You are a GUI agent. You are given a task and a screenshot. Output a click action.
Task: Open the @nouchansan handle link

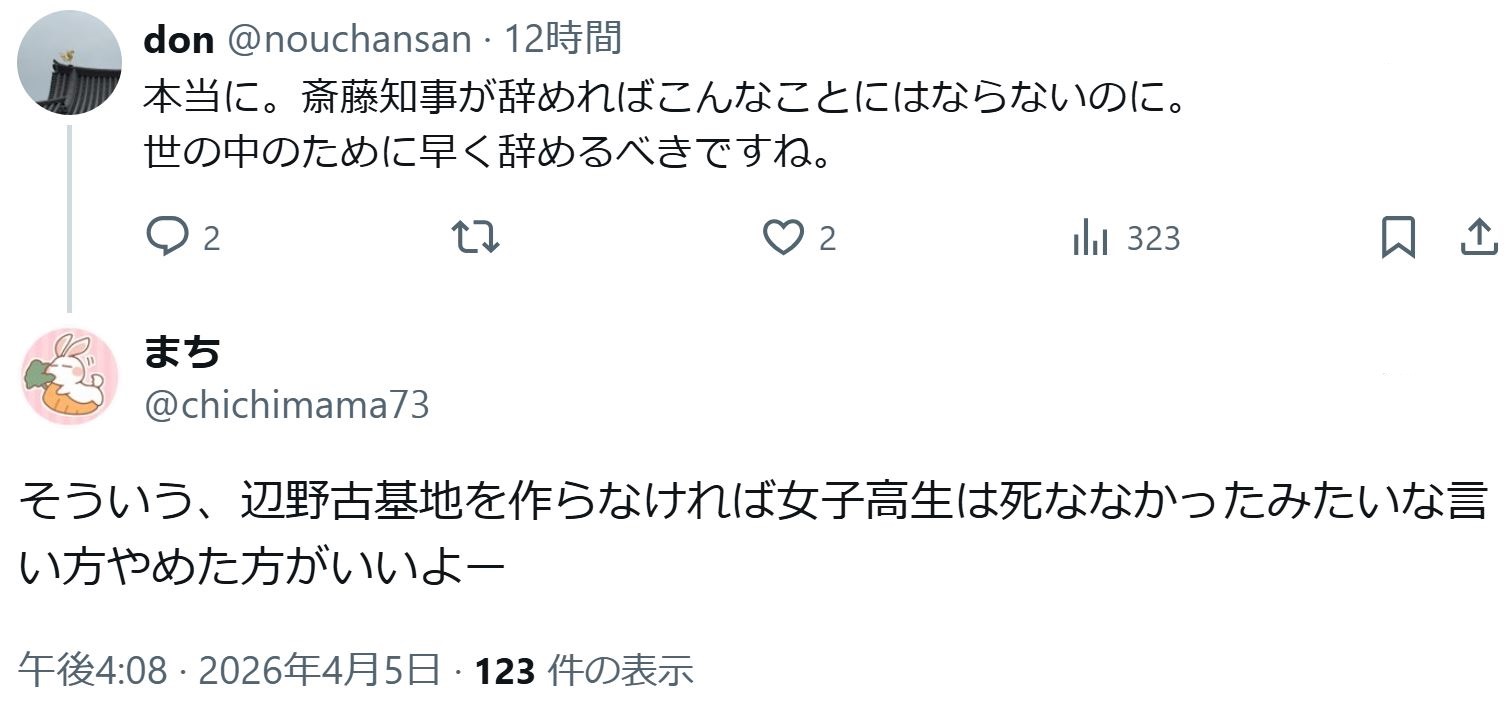[349, 40]
